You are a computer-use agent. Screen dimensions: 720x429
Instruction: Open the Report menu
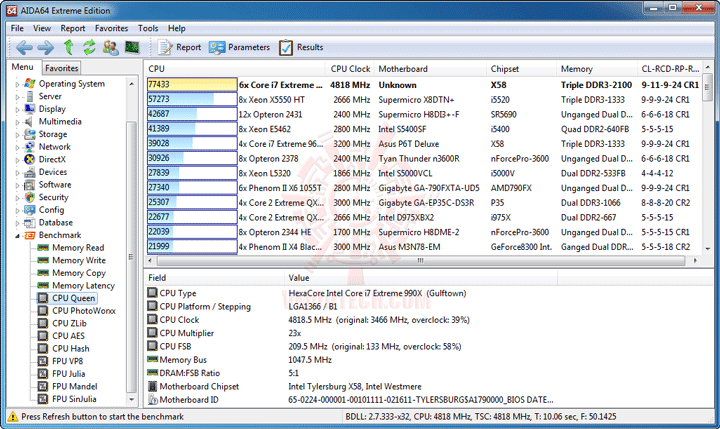73,28
